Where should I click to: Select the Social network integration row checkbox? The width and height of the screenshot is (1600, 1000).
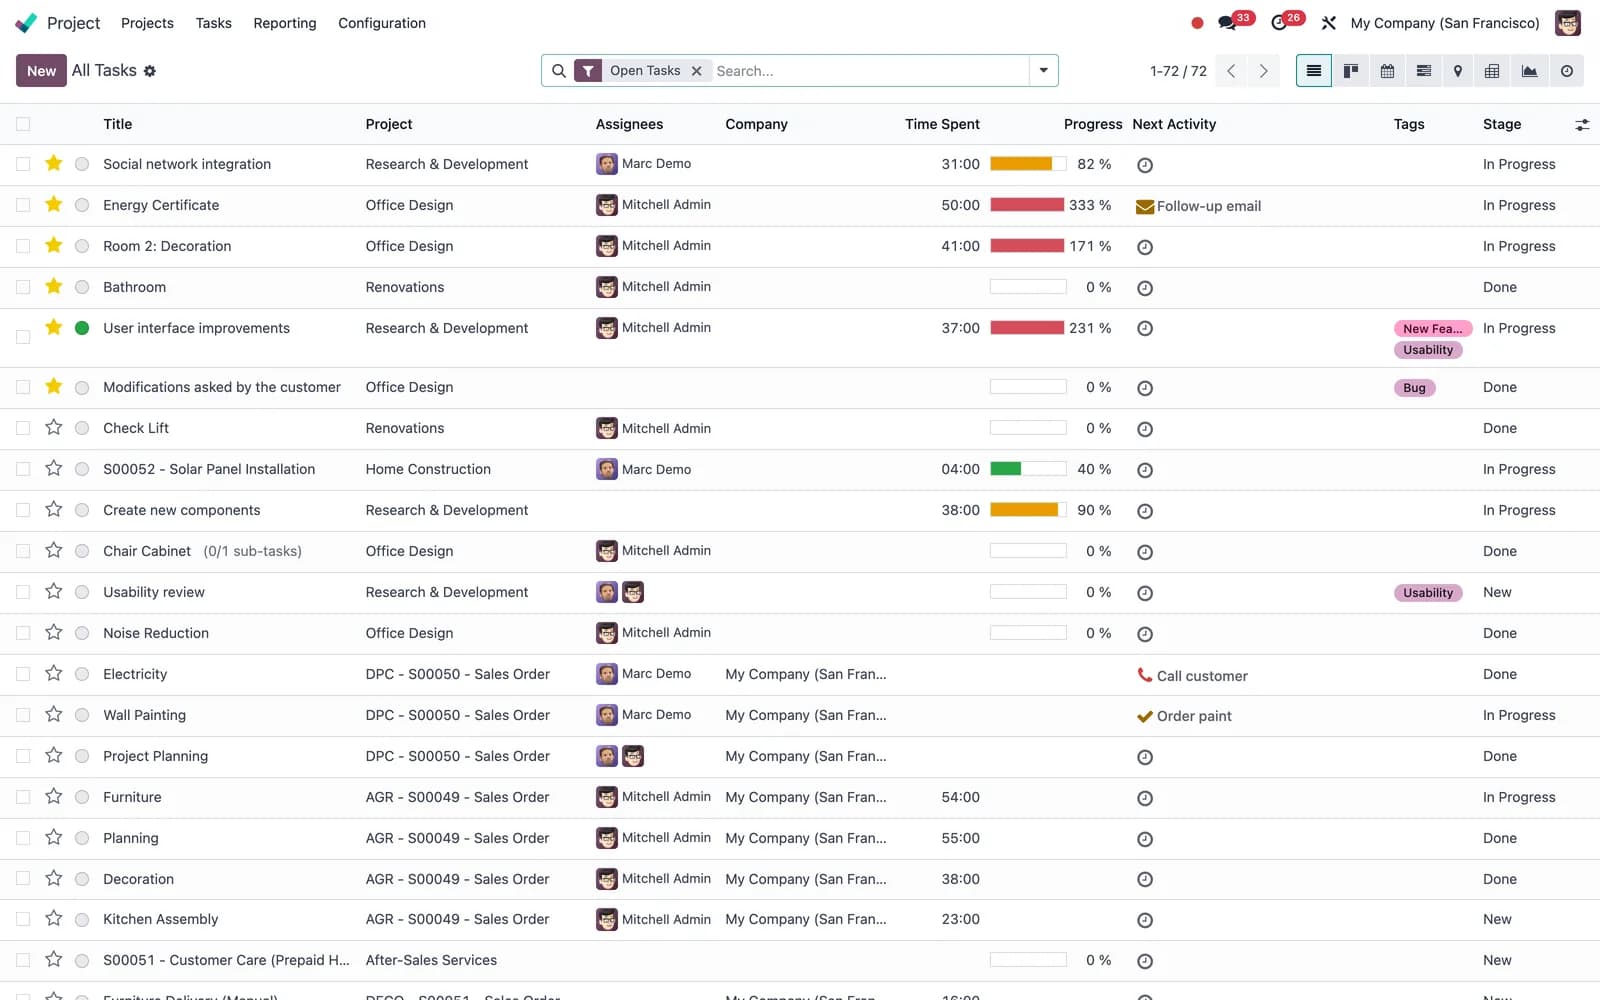(x=23, y=164)
